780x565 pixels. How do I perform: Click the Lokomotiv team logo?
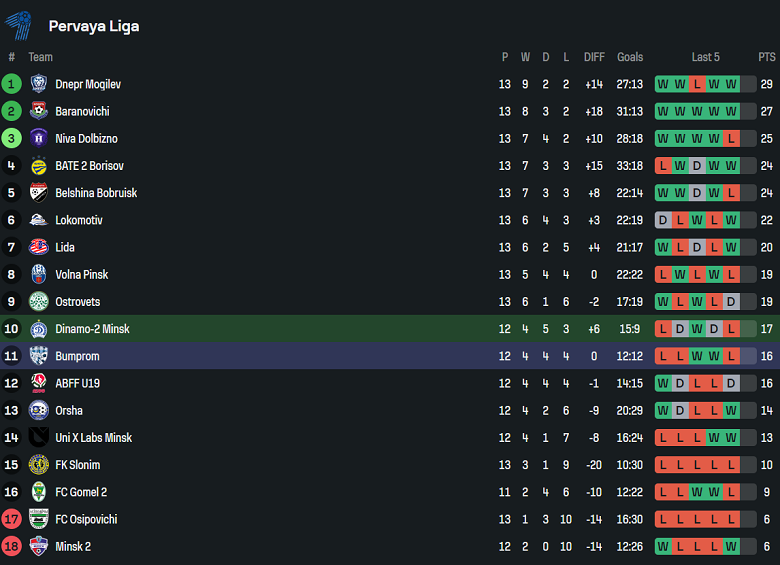pos(39,220)
